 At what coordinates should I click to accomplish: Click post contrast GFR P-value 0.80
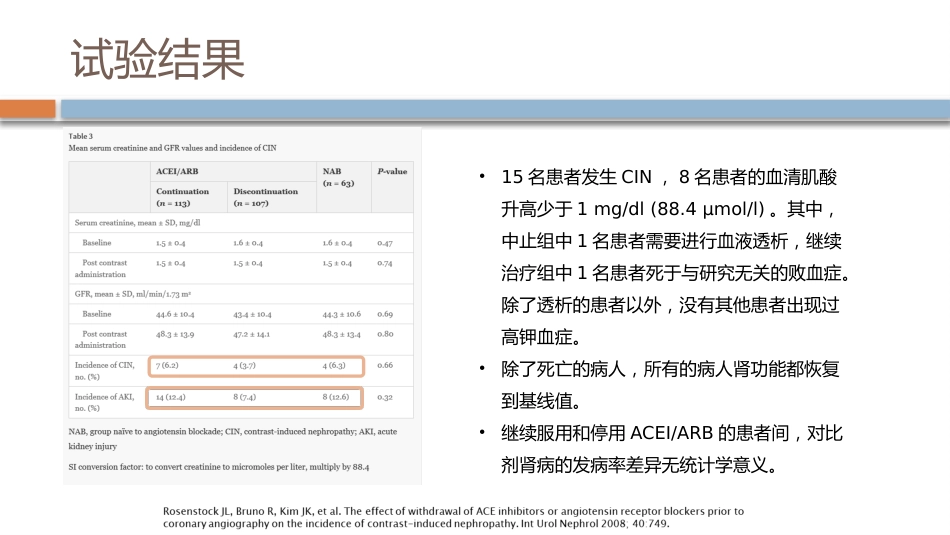click(x=385, y=334)
